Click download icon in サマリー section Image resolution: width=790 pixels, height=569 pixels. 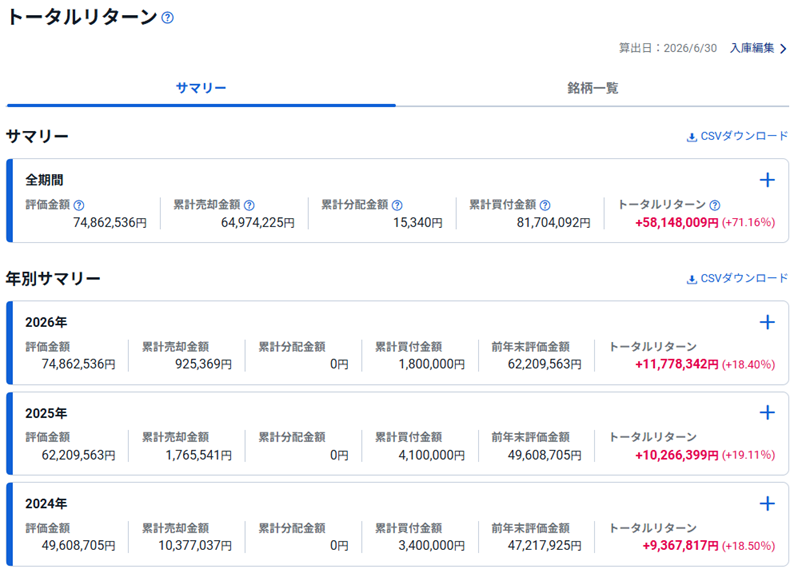(x=692, y=137)
